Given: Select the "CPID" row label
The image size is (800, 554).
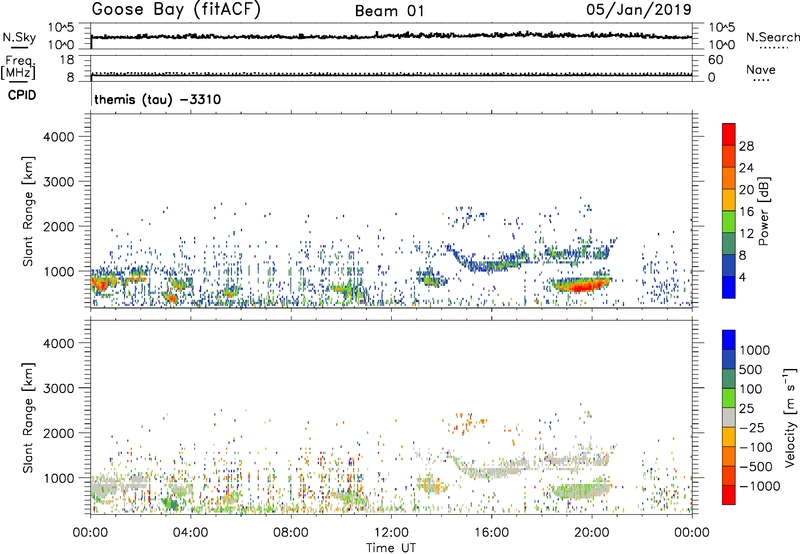Looking at the screenshot, I should click(22, 95).
